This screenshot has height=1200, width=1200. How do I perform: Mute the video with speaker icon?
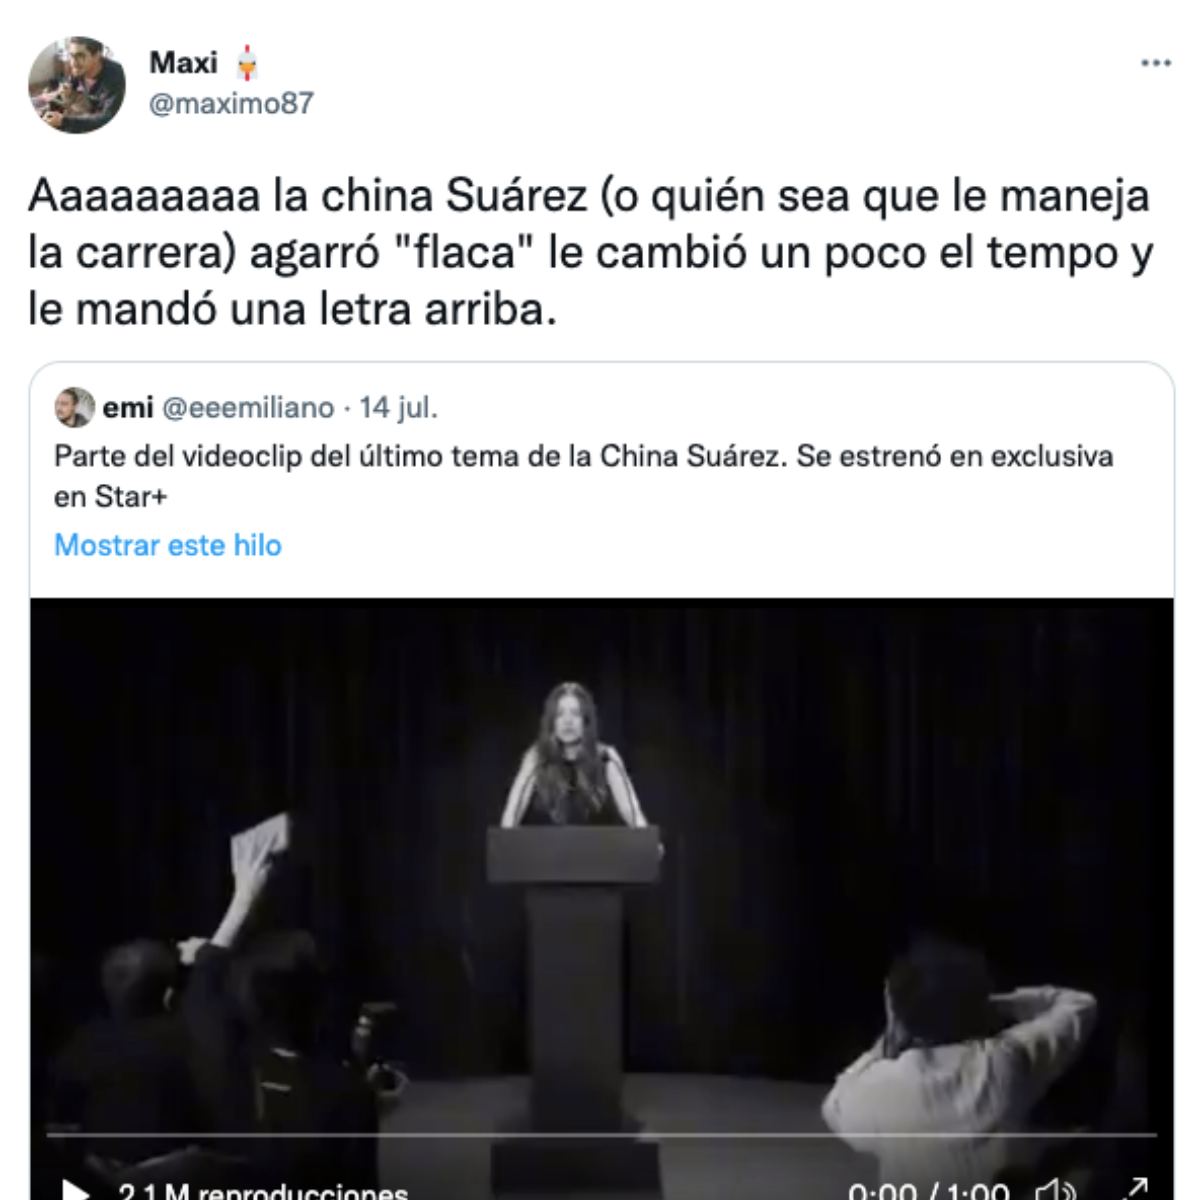1056,1190
